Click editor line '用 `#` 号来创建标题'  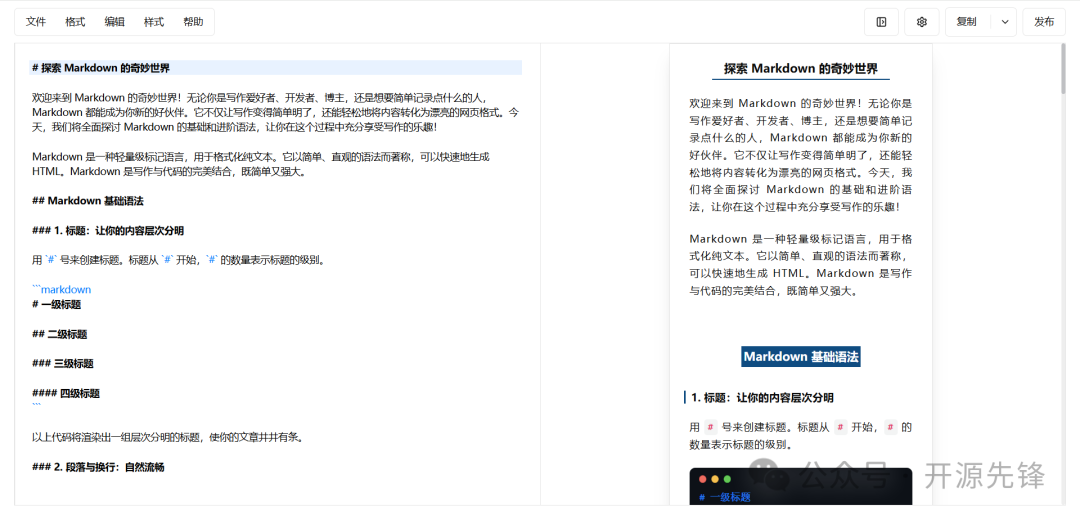point(178,260)
